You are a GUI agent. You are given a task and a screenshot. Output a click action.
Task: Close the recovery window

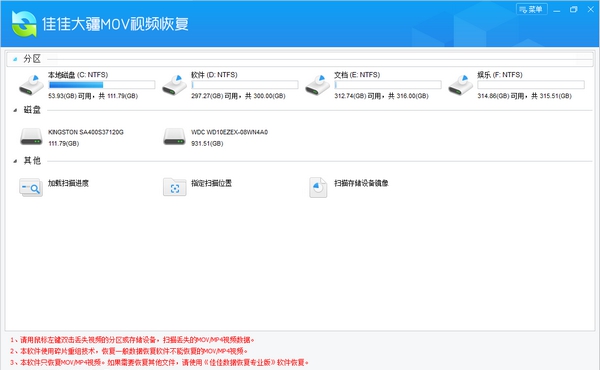click(590, 10)
